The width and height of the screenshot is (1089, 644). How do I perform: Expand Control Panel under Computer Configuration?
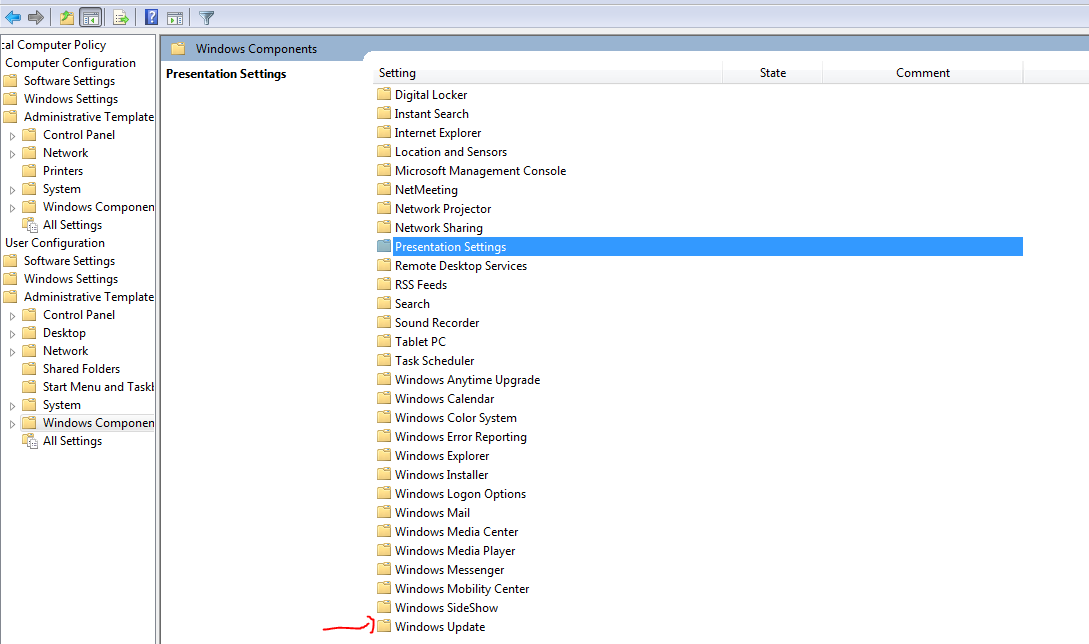click(x=12, y=135)
